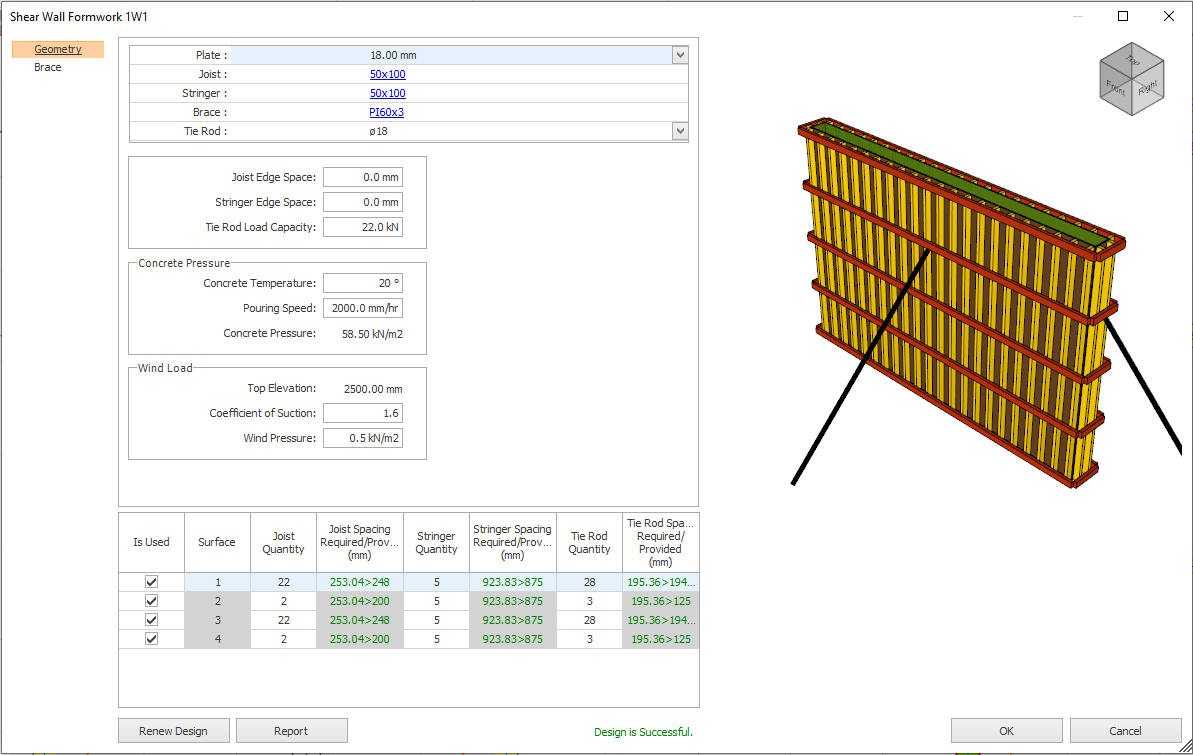Image resolution: width=1193 pixels, height=755 pixels.
Task: Click the Right face of the view cube
Action: click(x=1149, y=87)
